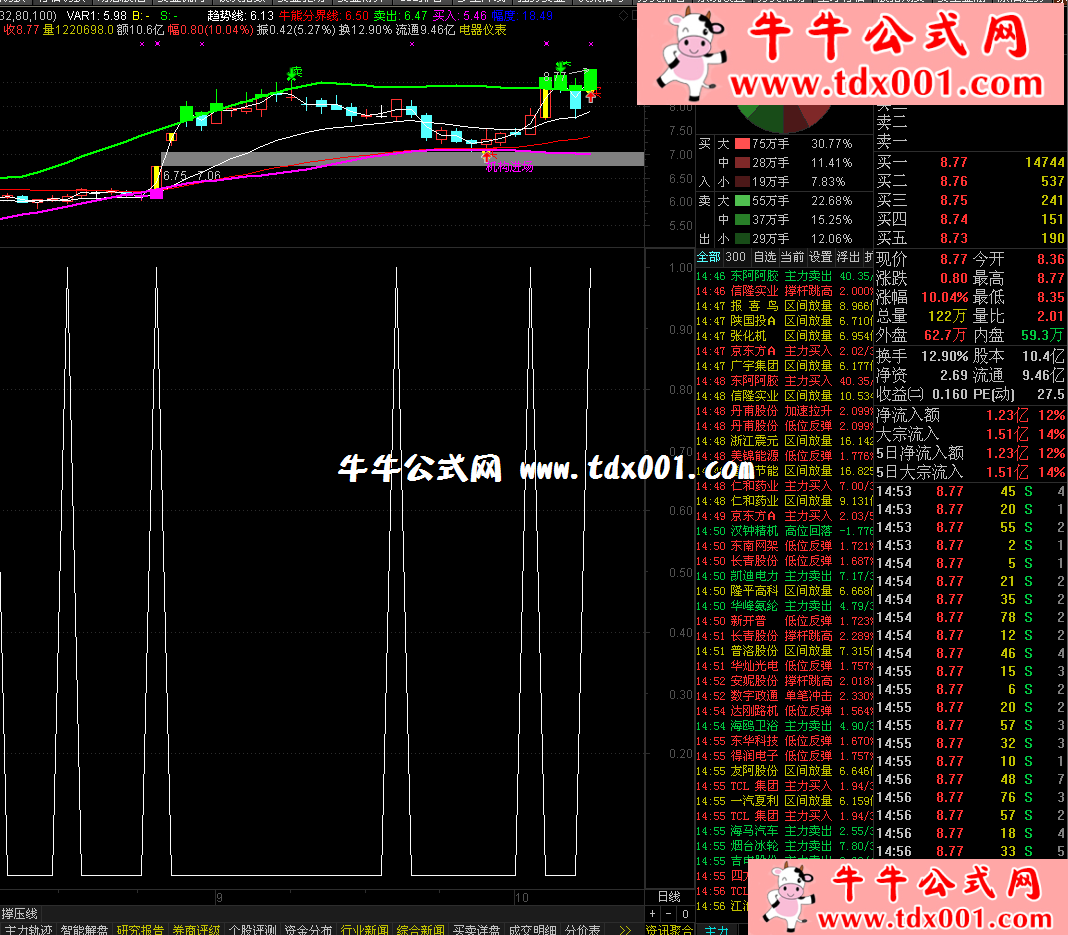The width and height of the screenshot is (1068, 935).
Task: Select the 自选 filter in the alert list
Action: click(x=765, y=257)
